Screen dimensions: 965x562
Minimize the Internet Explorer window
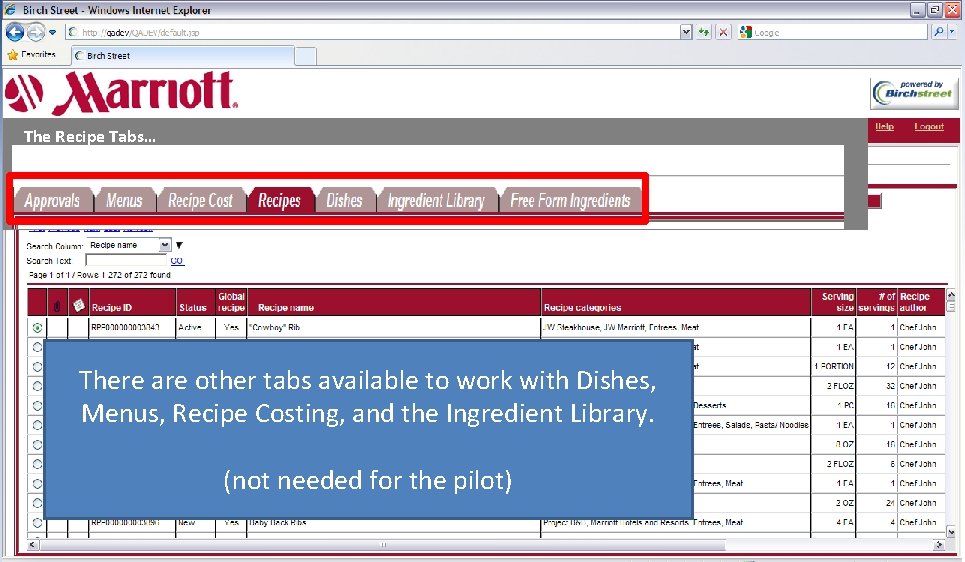(x=918, y=9)
